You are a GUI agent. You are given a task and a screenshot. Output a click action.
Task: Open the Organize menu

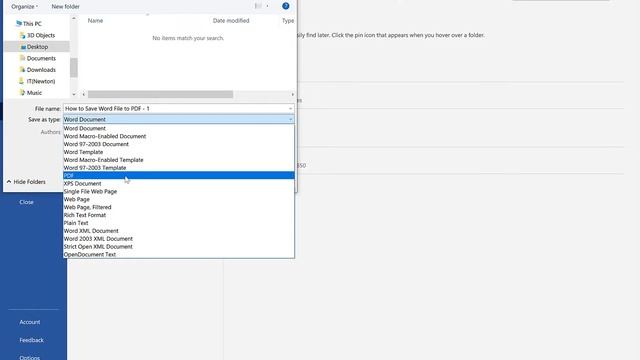point(24,7)
